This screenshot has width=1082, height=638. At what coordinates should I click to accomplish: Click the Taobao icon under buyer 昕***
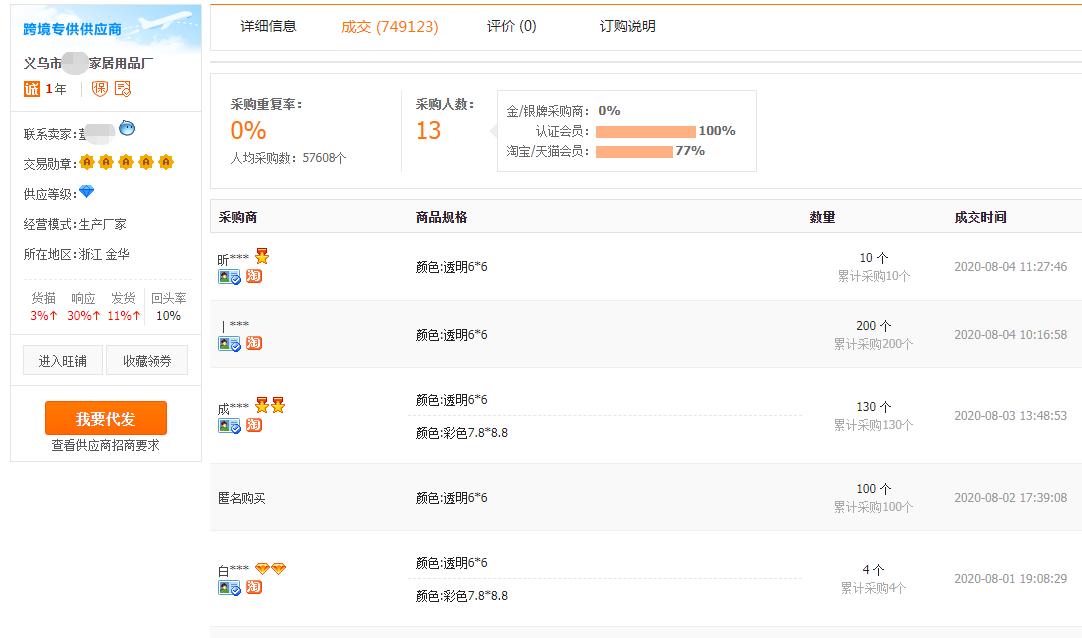coord(254,277)
